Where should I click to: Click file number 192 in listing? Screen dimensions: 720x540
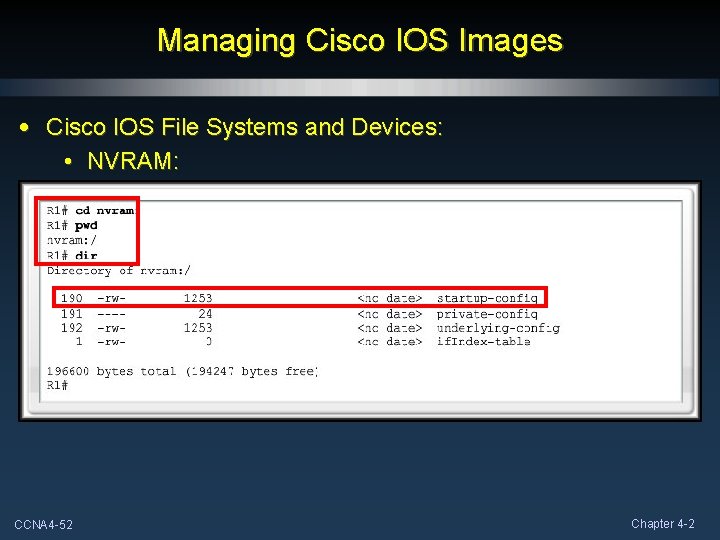click(72, 328)
